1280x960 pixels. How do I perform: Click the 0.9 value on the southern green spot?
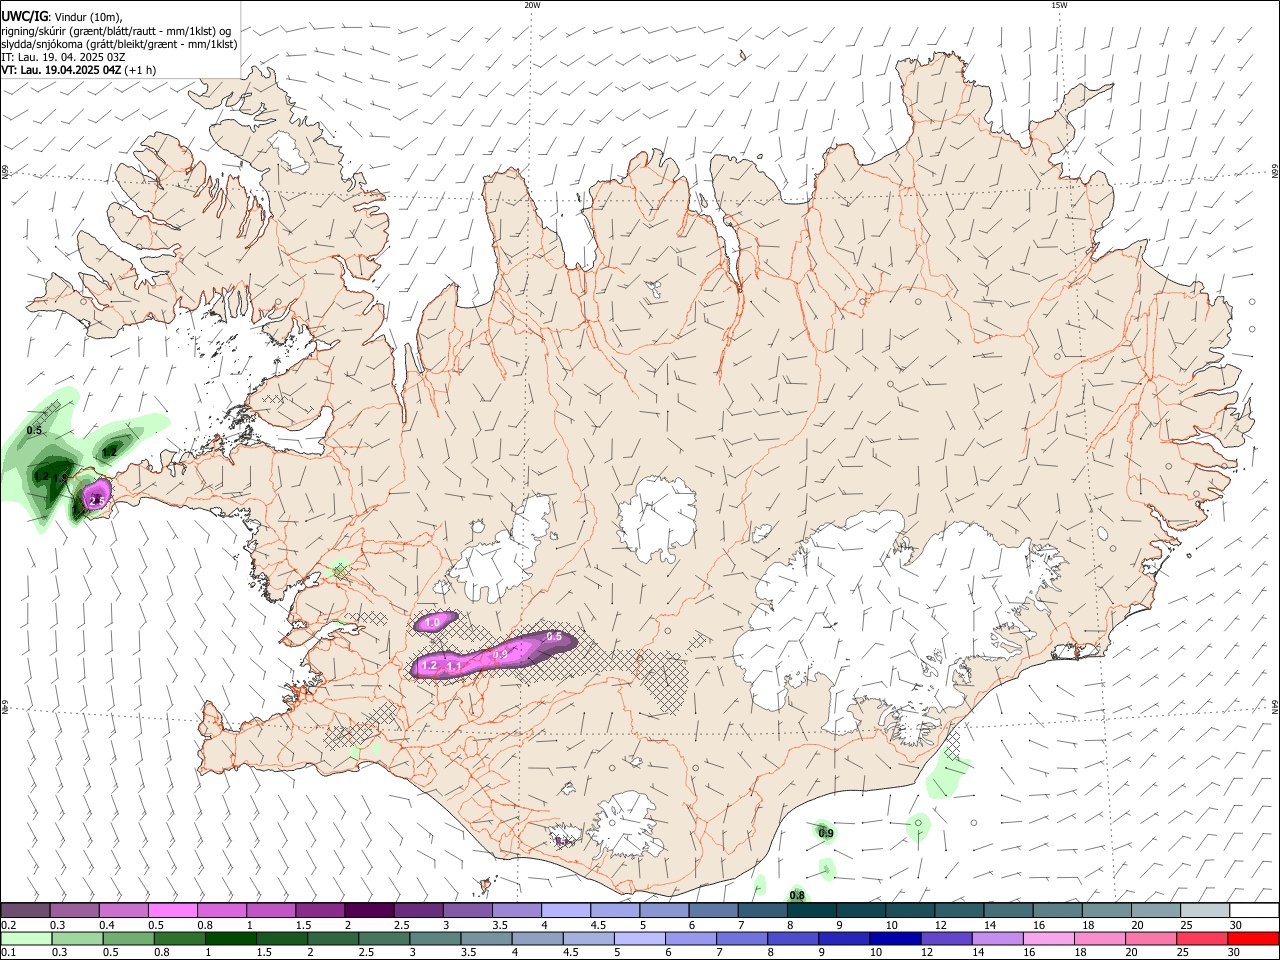[826, 833]
